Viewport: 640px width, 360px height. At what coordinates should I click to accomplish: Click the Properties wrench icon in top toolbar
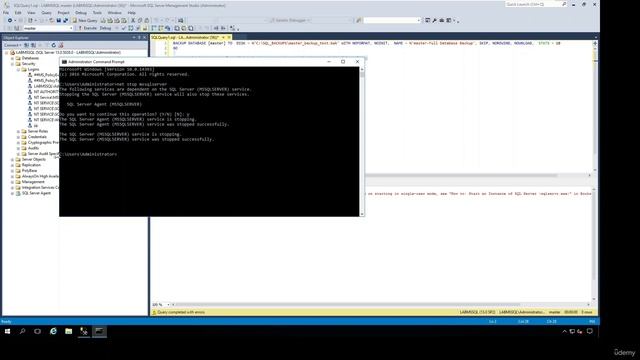pyautogui.click(x=434, y=20)
